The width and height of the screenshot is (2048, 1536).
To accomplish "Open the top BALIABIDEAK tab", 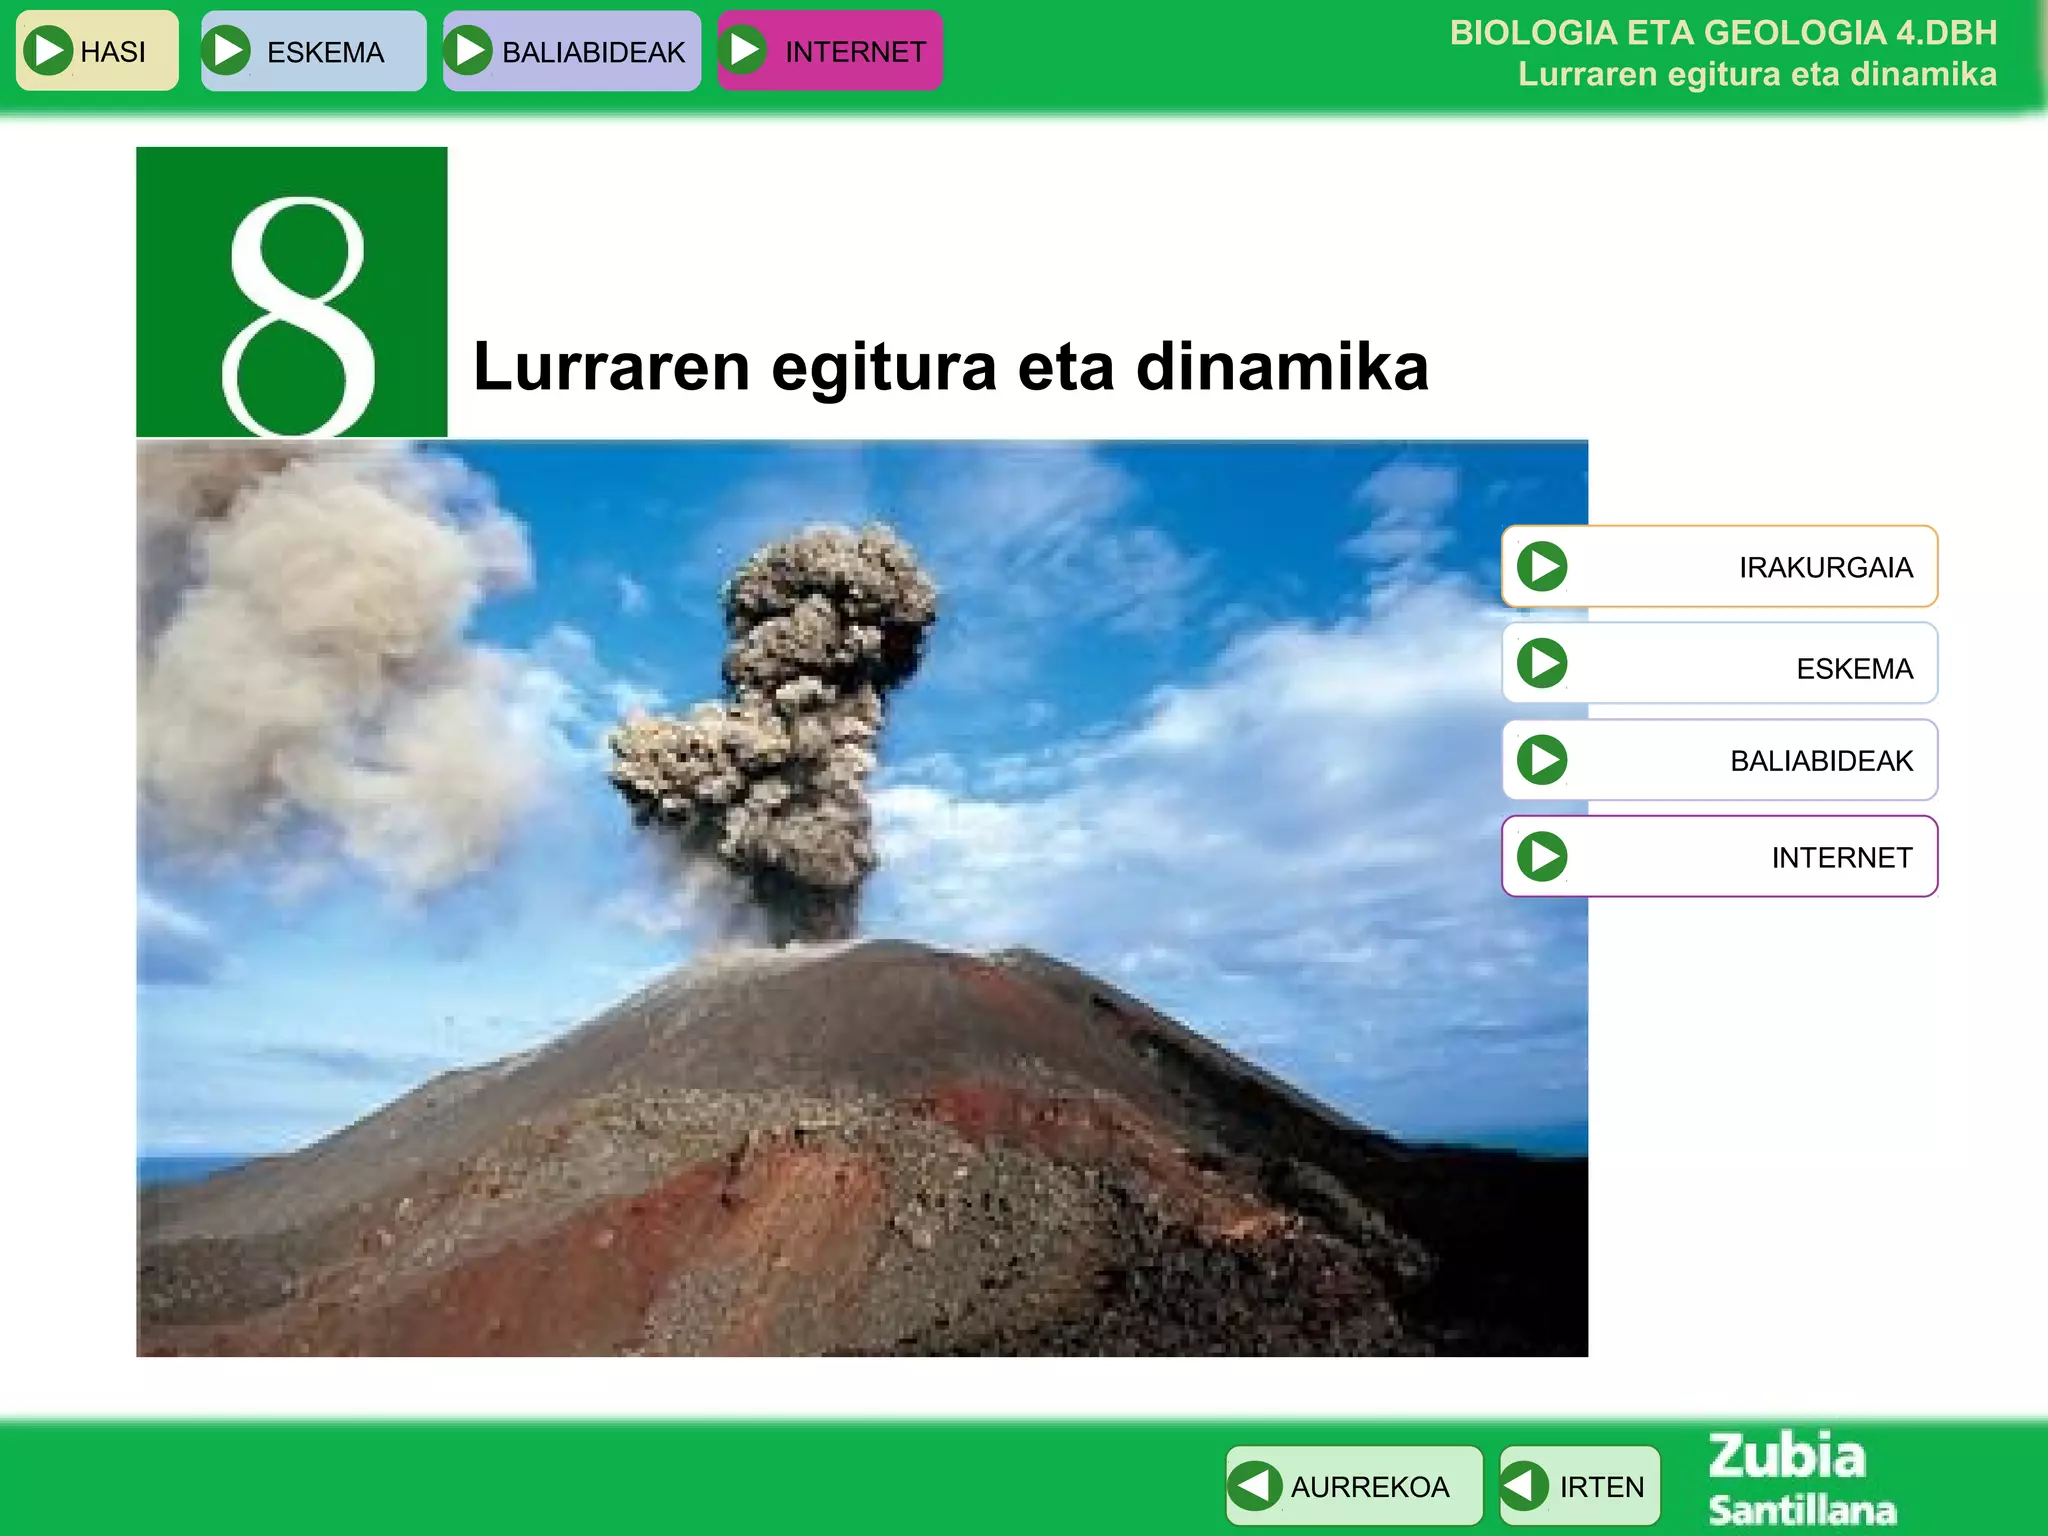I will pos(593,51).
